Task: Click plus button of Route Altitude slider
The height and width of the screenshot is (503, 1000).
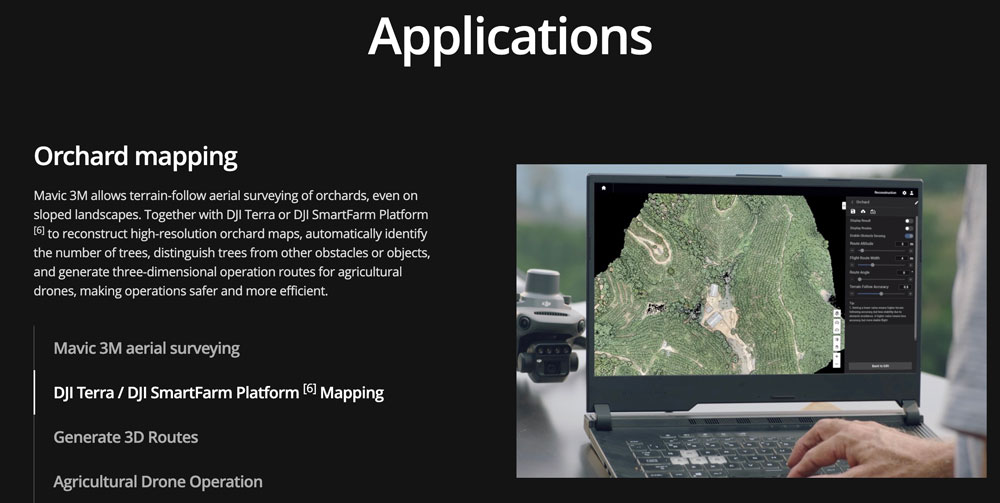Action: (911, 251)
